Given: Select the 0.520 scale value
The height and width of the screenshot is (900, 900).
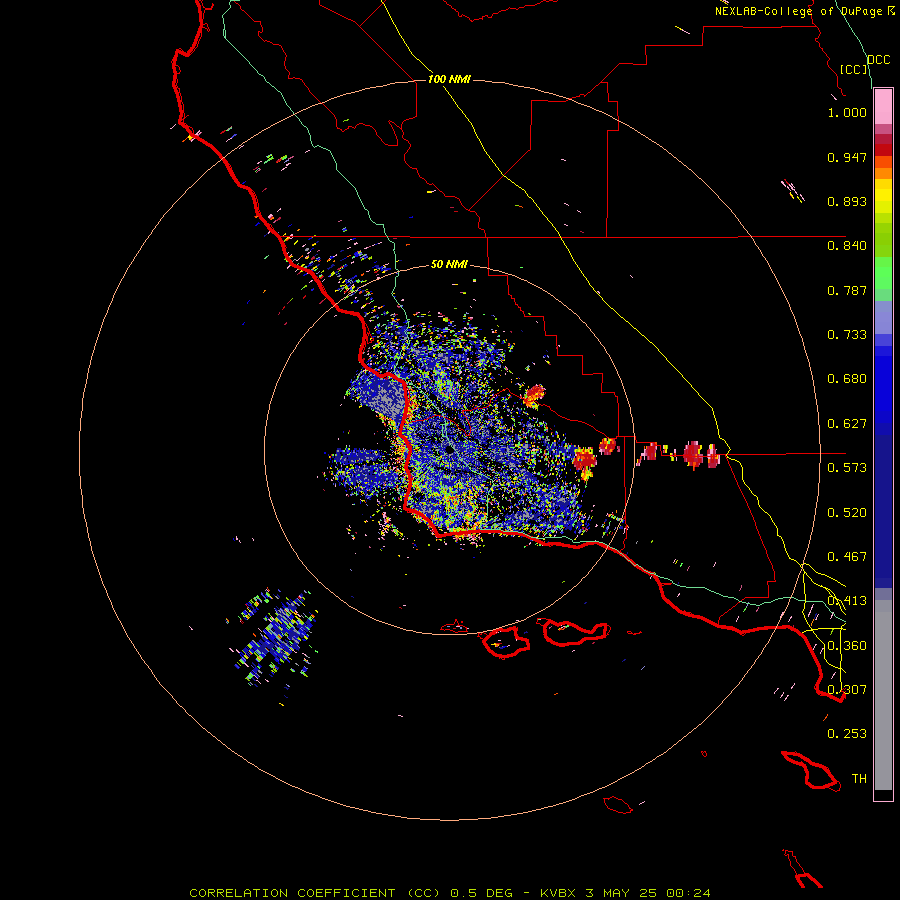Looking at the screenshot, I should coord(847,513).
